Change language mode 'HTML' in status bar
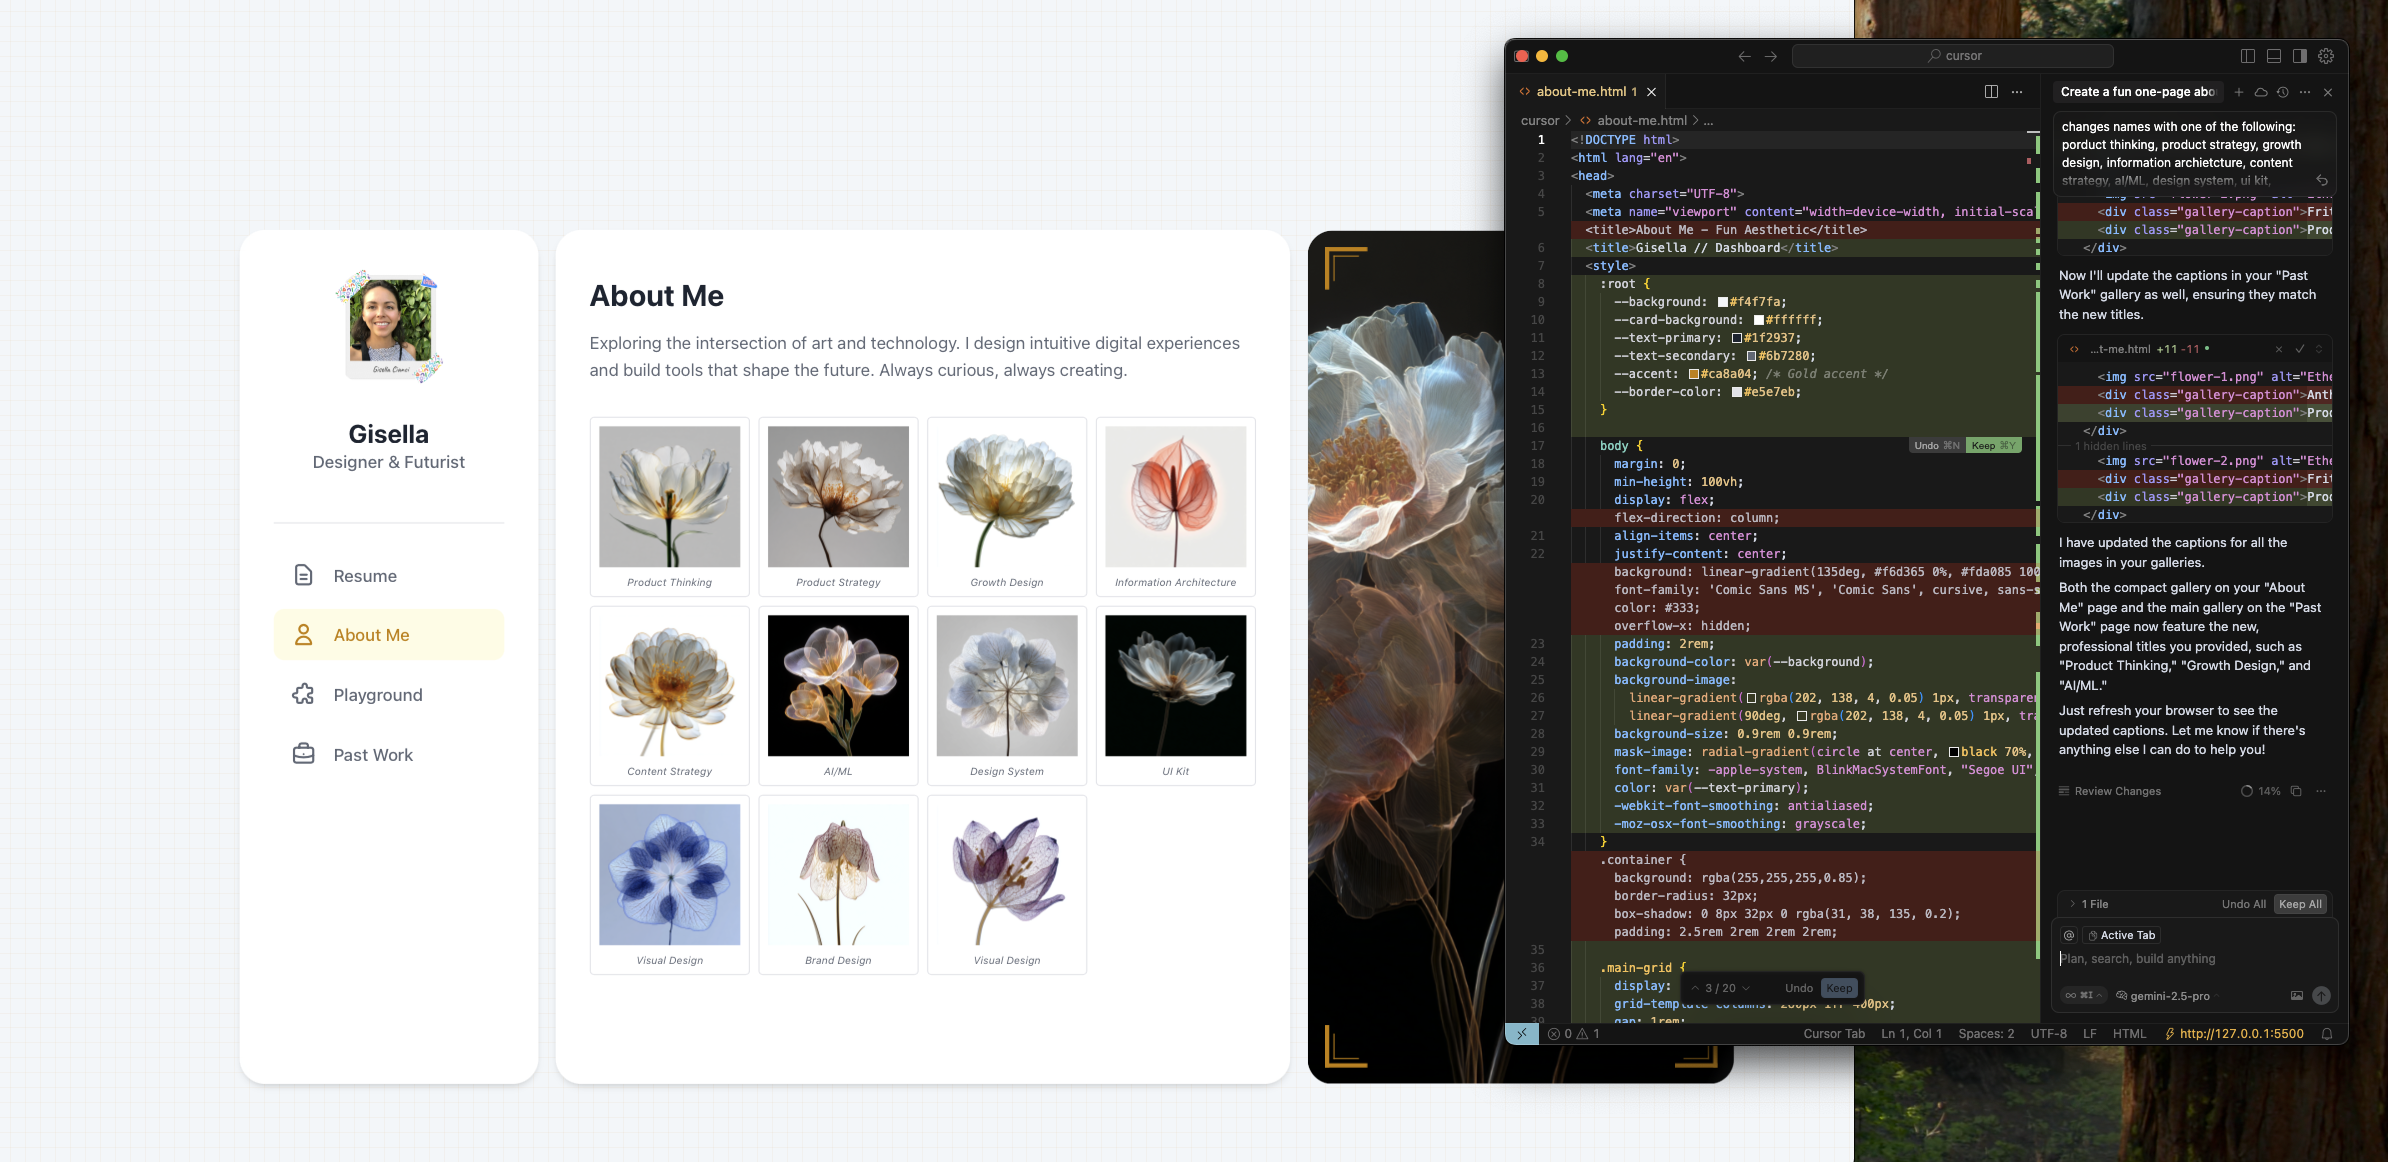This screenshot has height=1162, width=2388. tap(2129, 1034)
